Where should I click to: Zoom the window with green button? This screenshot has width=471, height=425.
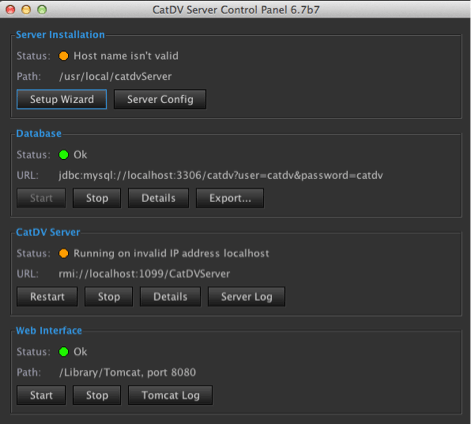coord(42,9)
